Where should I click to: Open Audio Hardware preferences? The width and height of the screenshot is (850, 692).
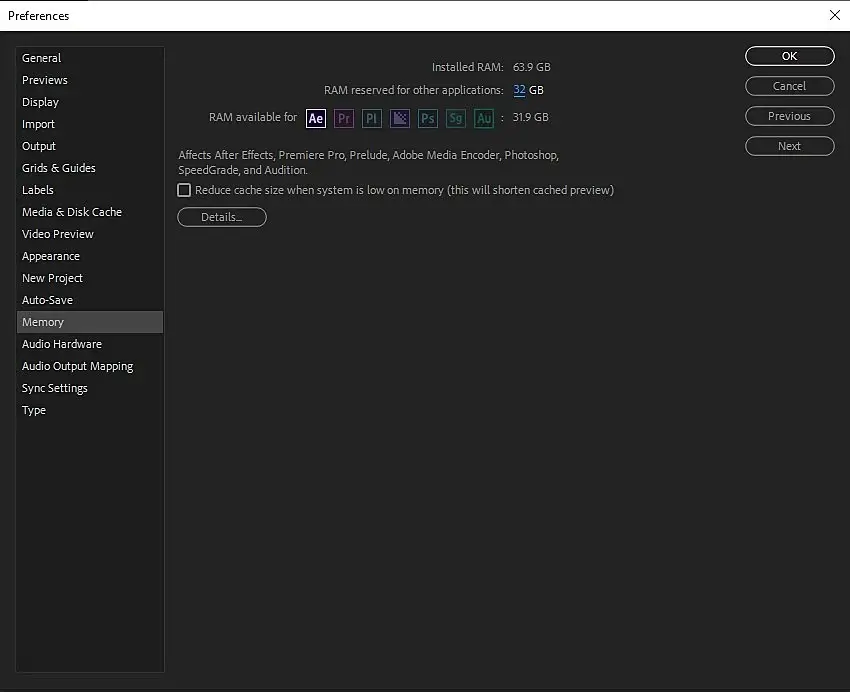click(90, 344)
